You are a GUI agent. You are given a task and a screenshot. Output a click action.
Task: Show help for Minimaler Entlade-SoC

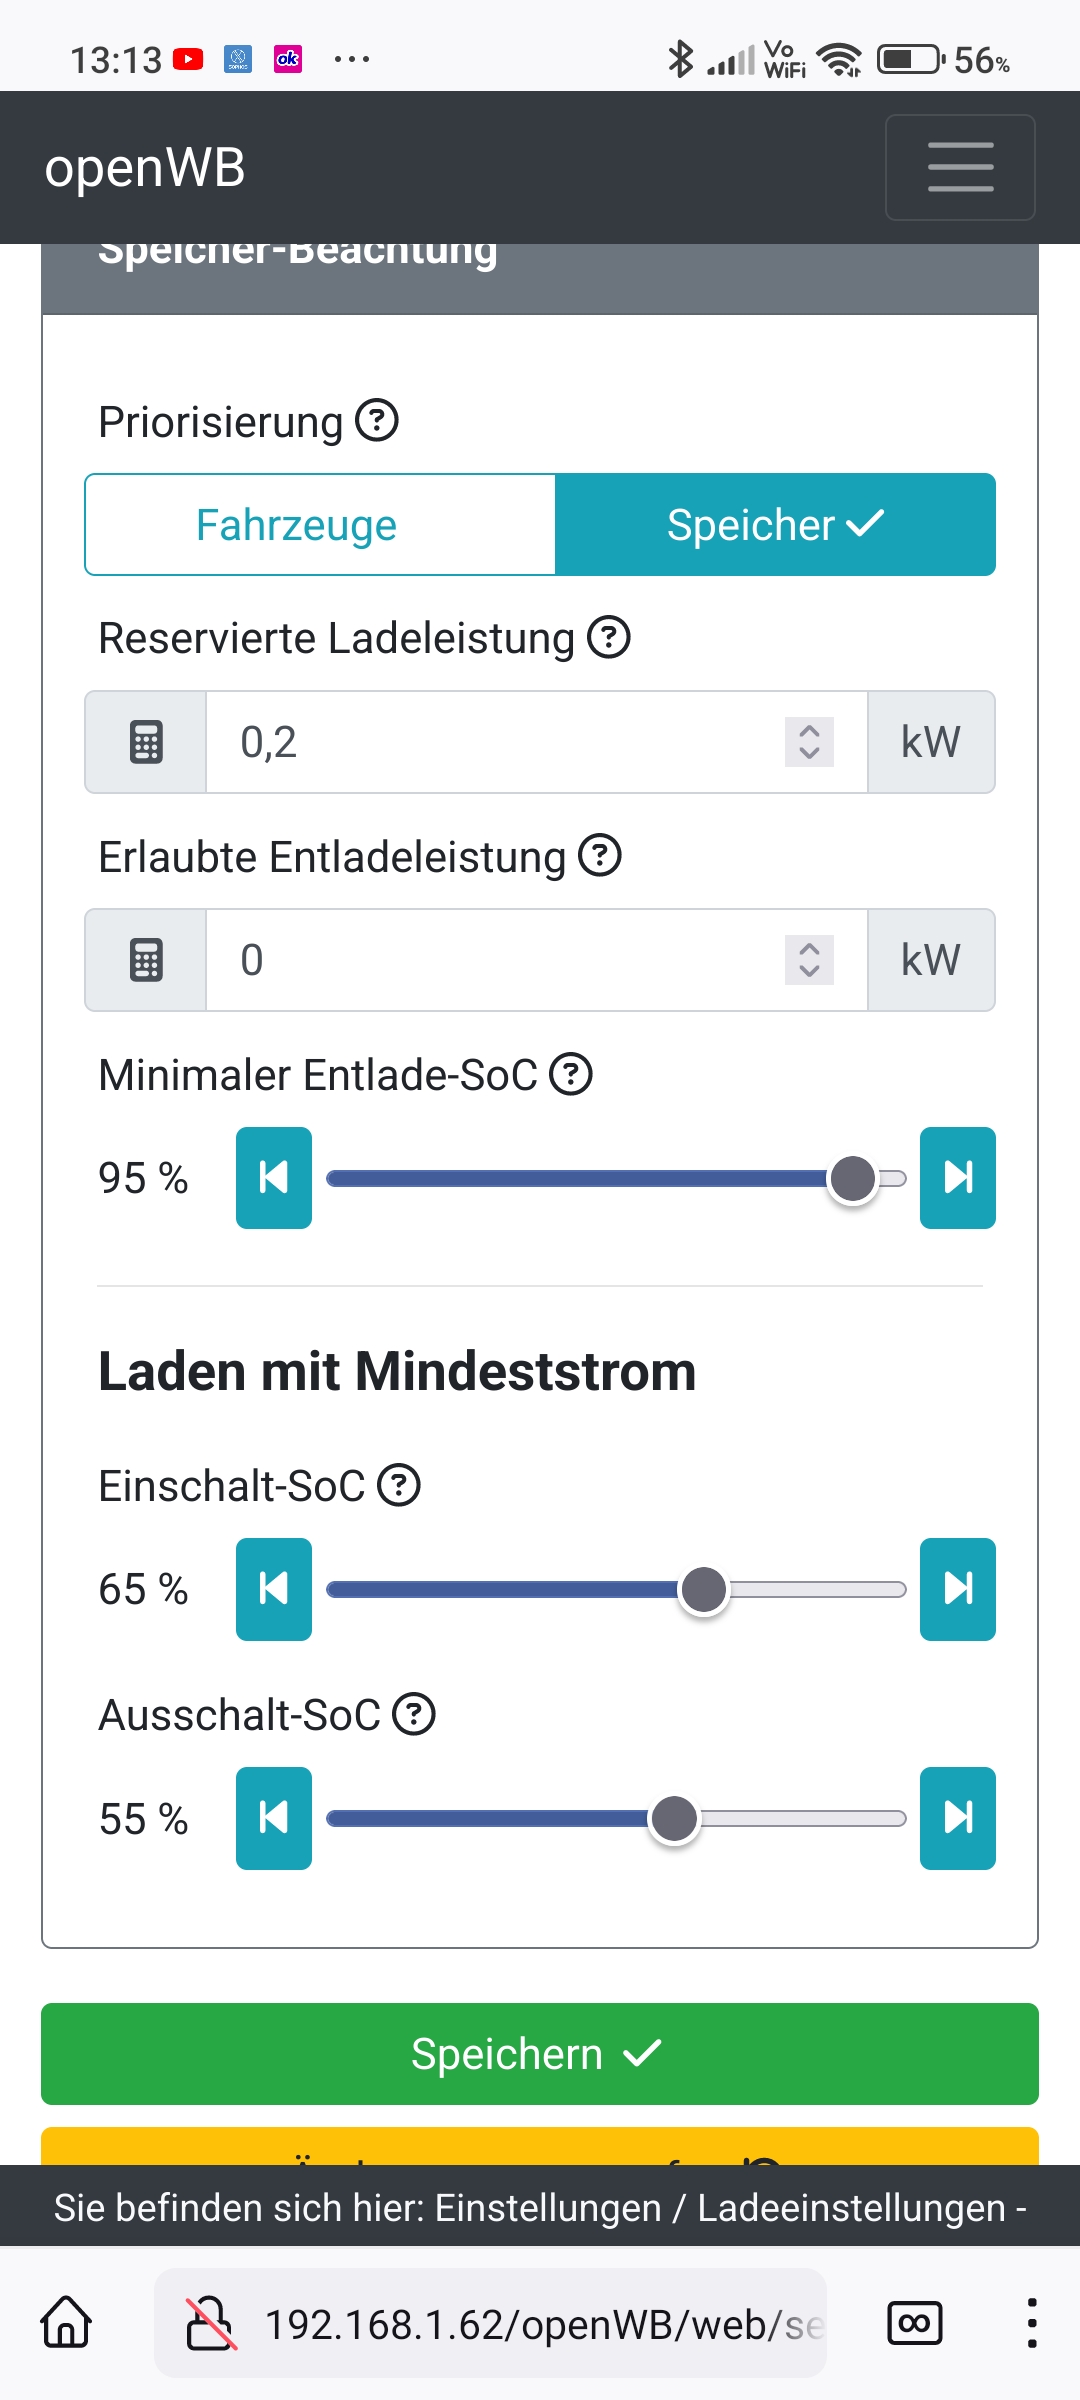pyautogui.click(x=571, y=1075)
